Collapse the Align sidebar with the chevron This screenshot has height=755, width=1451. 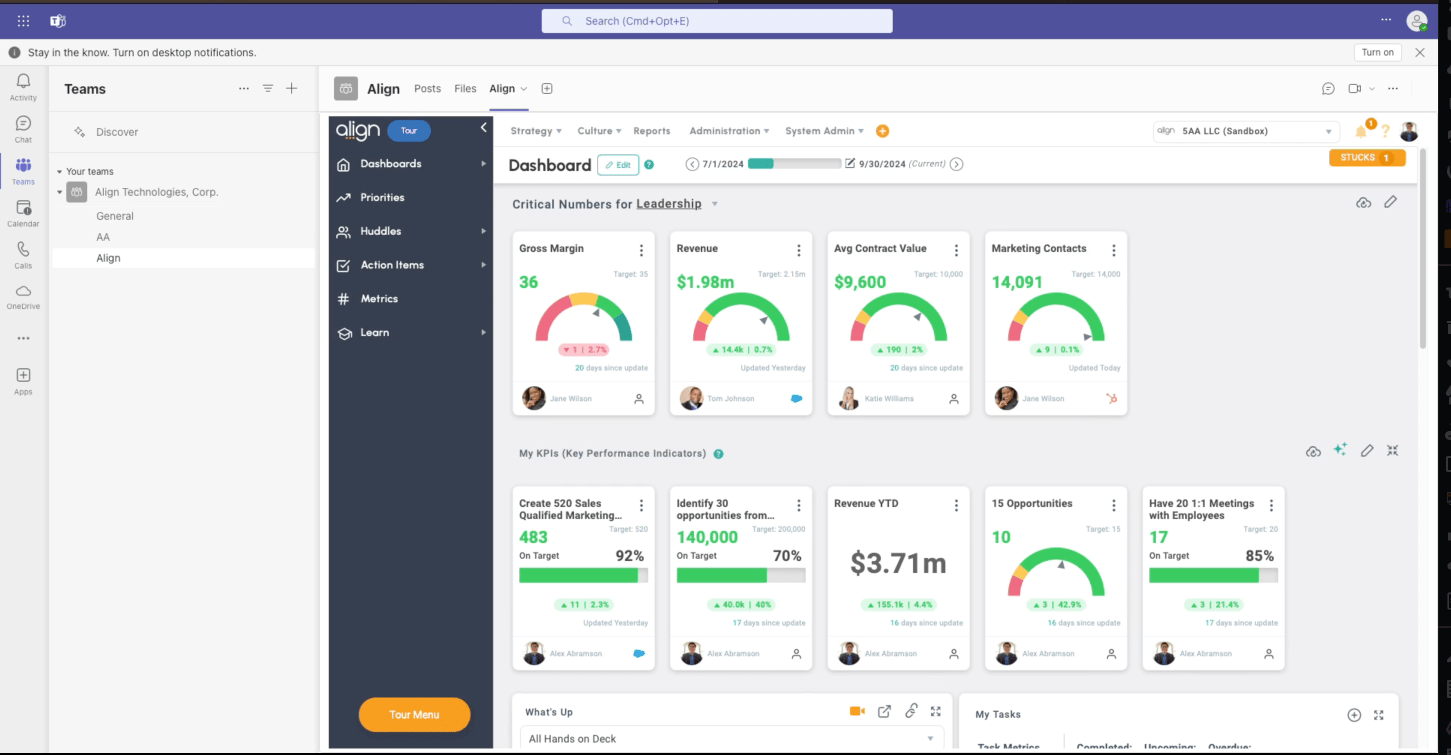(x=483, y=128)
